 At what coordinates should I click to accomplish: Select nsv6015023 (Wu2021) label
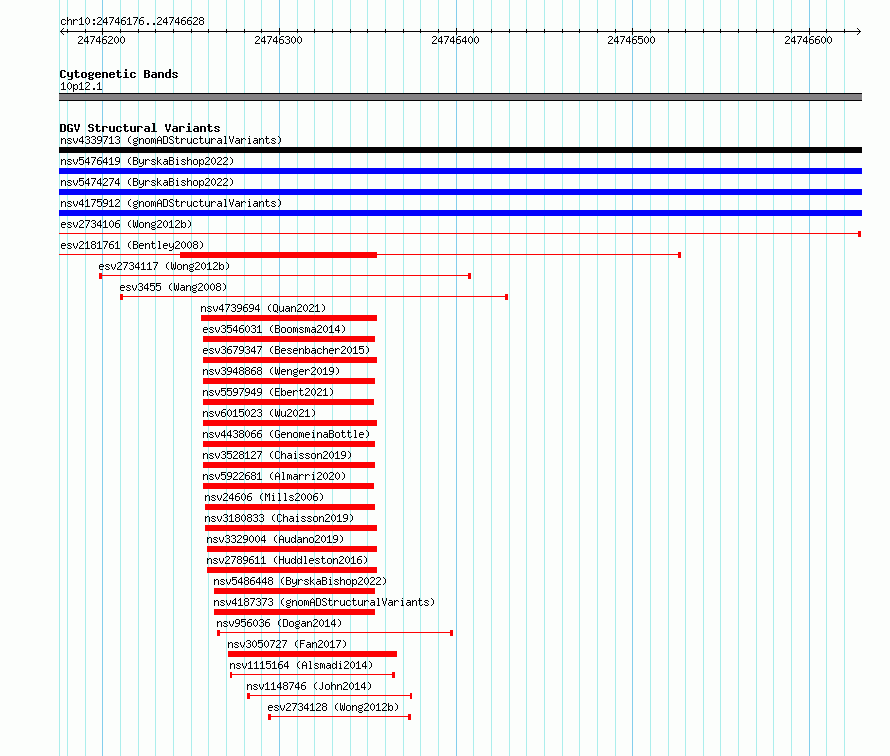coord(259,413)
